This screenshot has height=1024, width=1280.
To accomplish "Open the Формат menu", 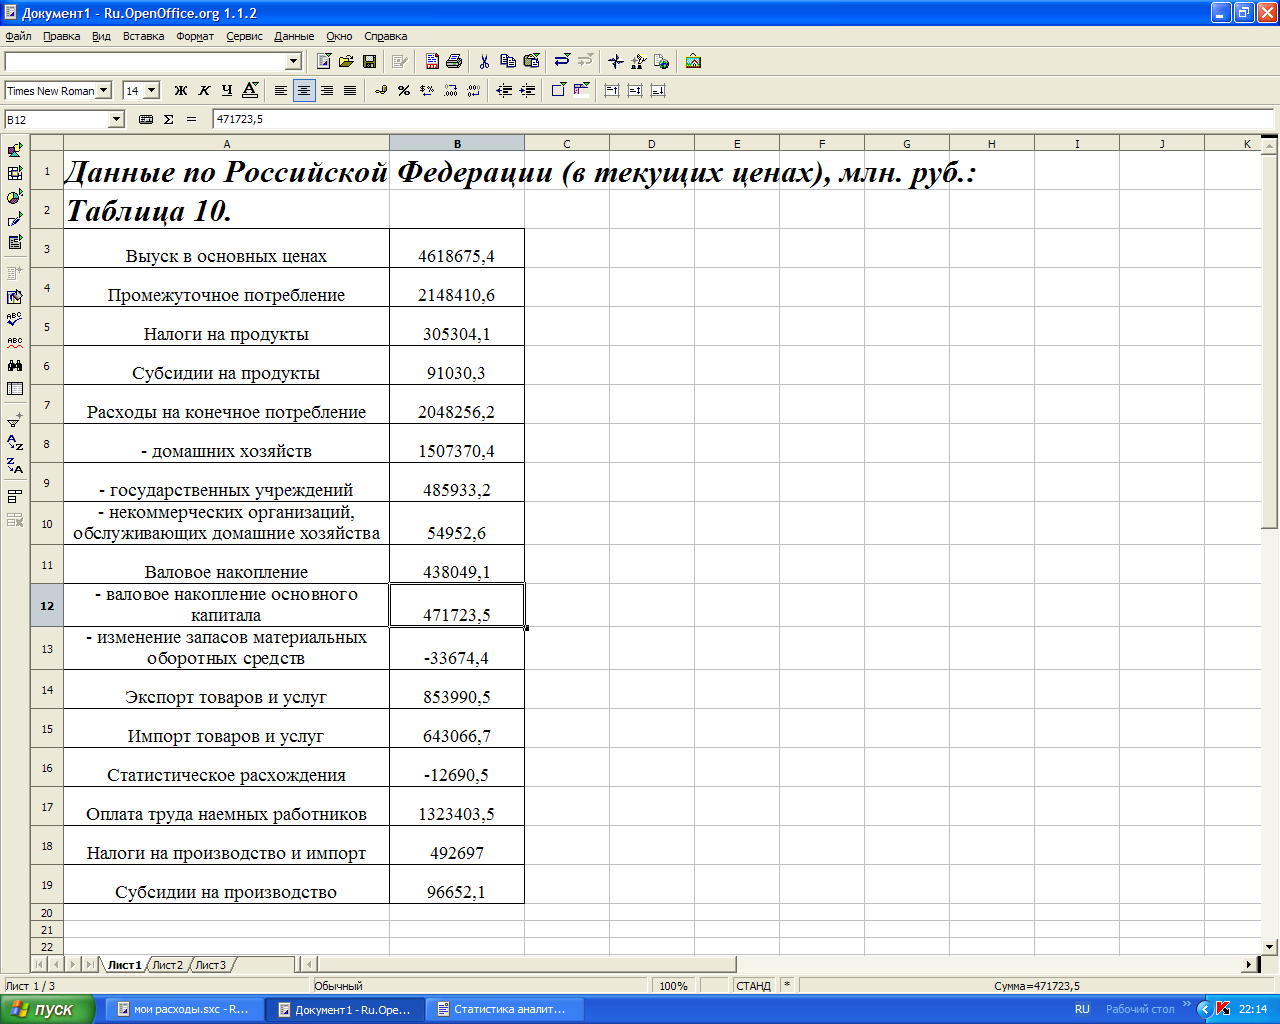I will point(195,36).
